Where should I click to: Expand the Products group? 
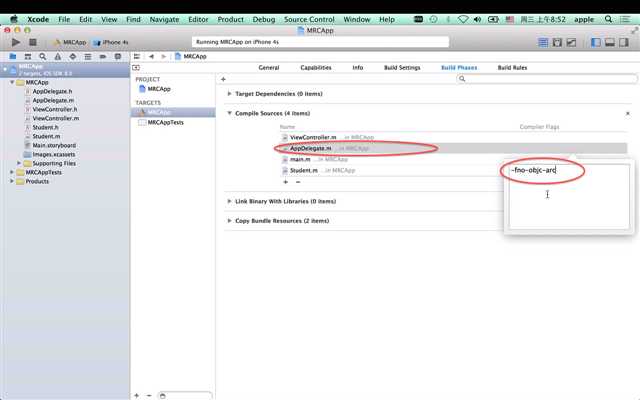(x=12, y=181)
